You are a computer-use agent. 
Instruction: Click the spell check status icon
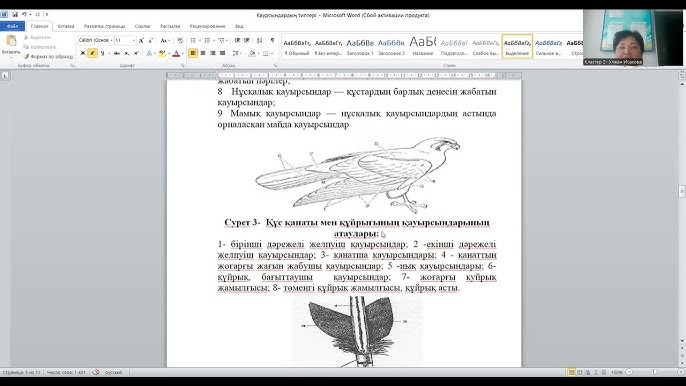[96, 372]
